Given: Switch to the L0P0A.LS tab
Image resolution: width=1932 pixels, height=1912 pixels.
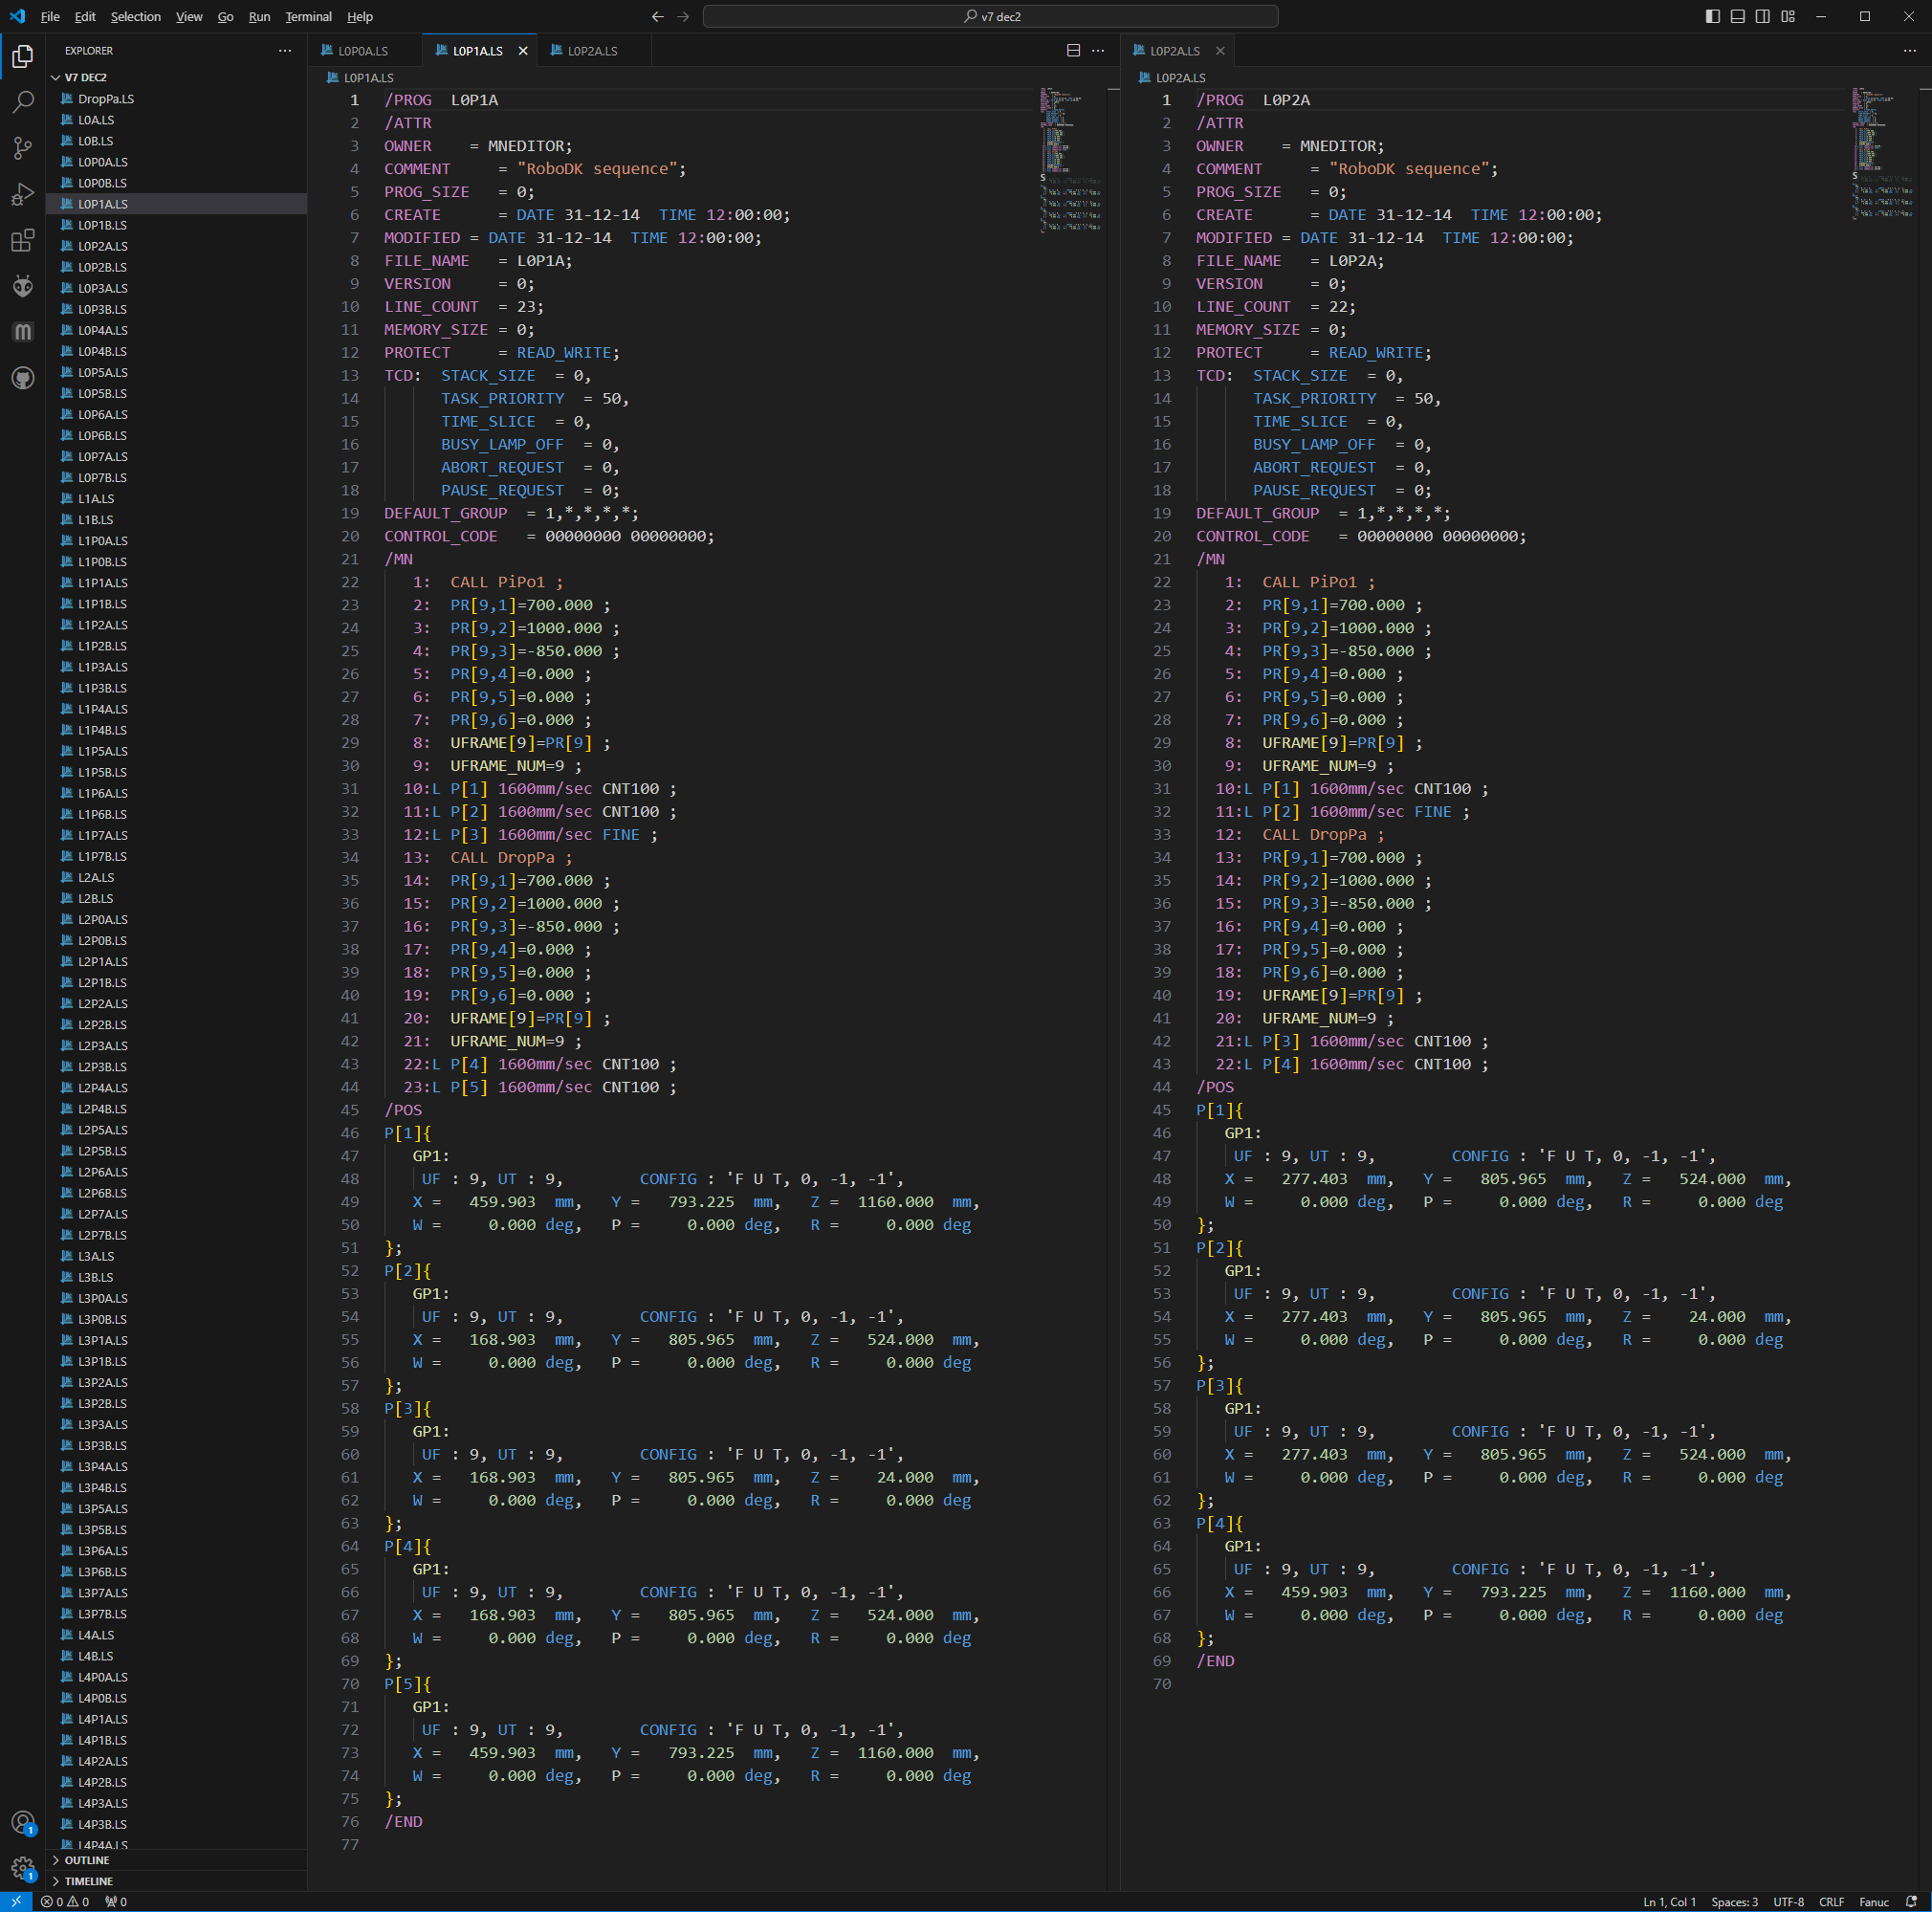Looking at the screenshot, I should pos(362,51).
